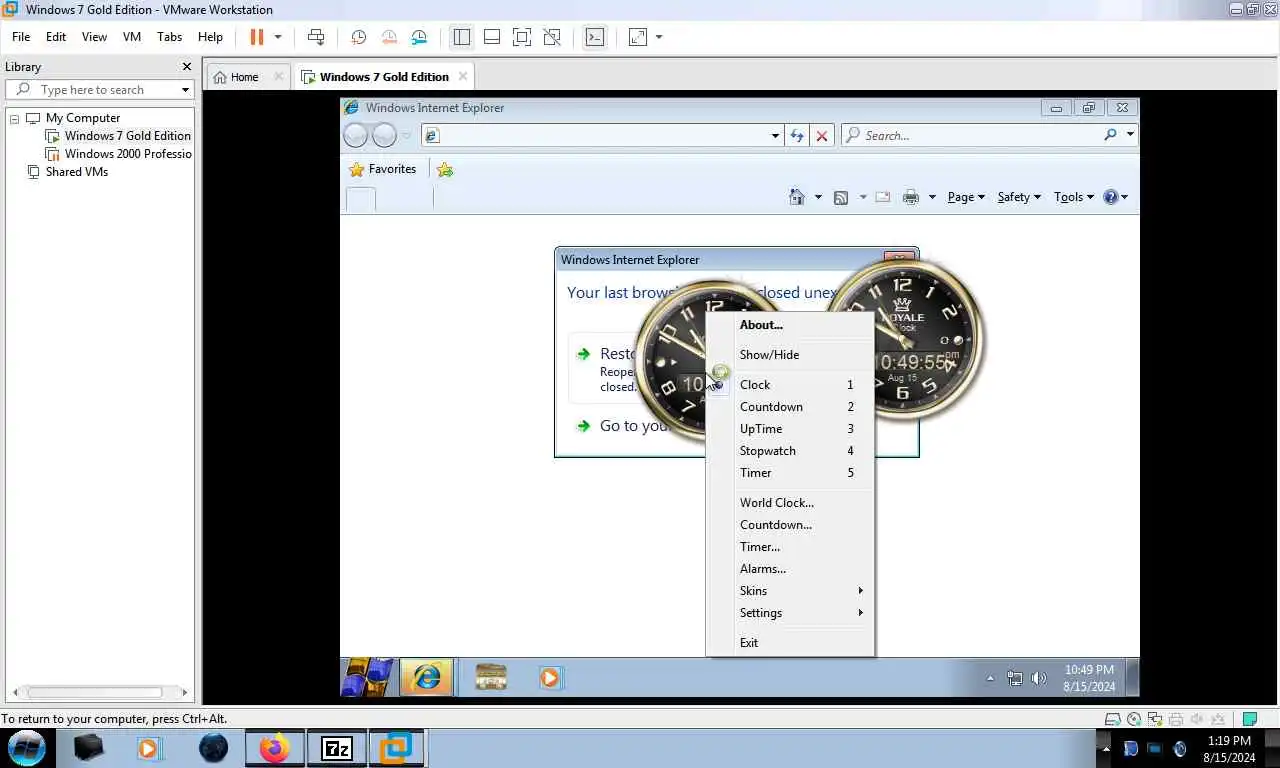The width and height of the screenshot is (1280, 768).
Task: Open the console view icon
Action: pyautogui.click(x=595, y=37)
